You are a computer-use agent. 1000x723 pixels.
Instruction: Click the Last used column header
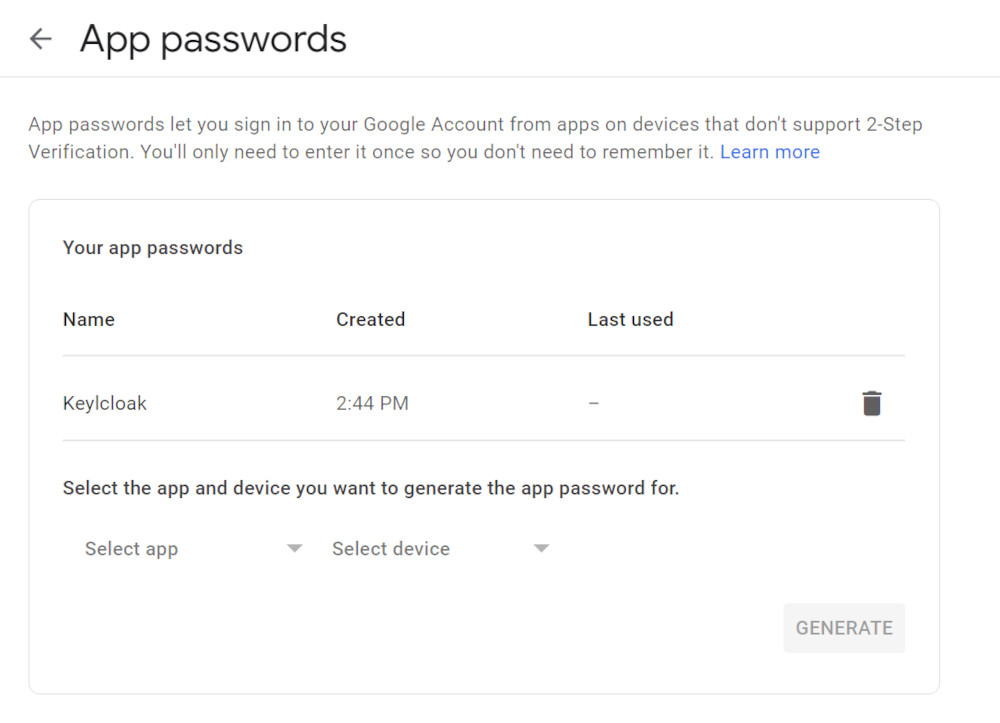pyautogui.click(x=630, y=319)
